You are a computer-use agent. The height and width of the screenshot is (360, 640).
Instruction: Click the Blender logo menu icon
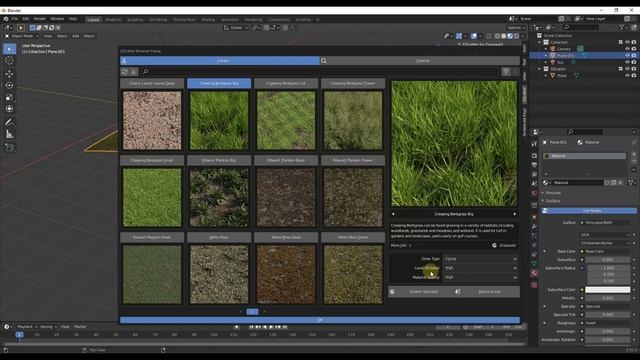6,19
